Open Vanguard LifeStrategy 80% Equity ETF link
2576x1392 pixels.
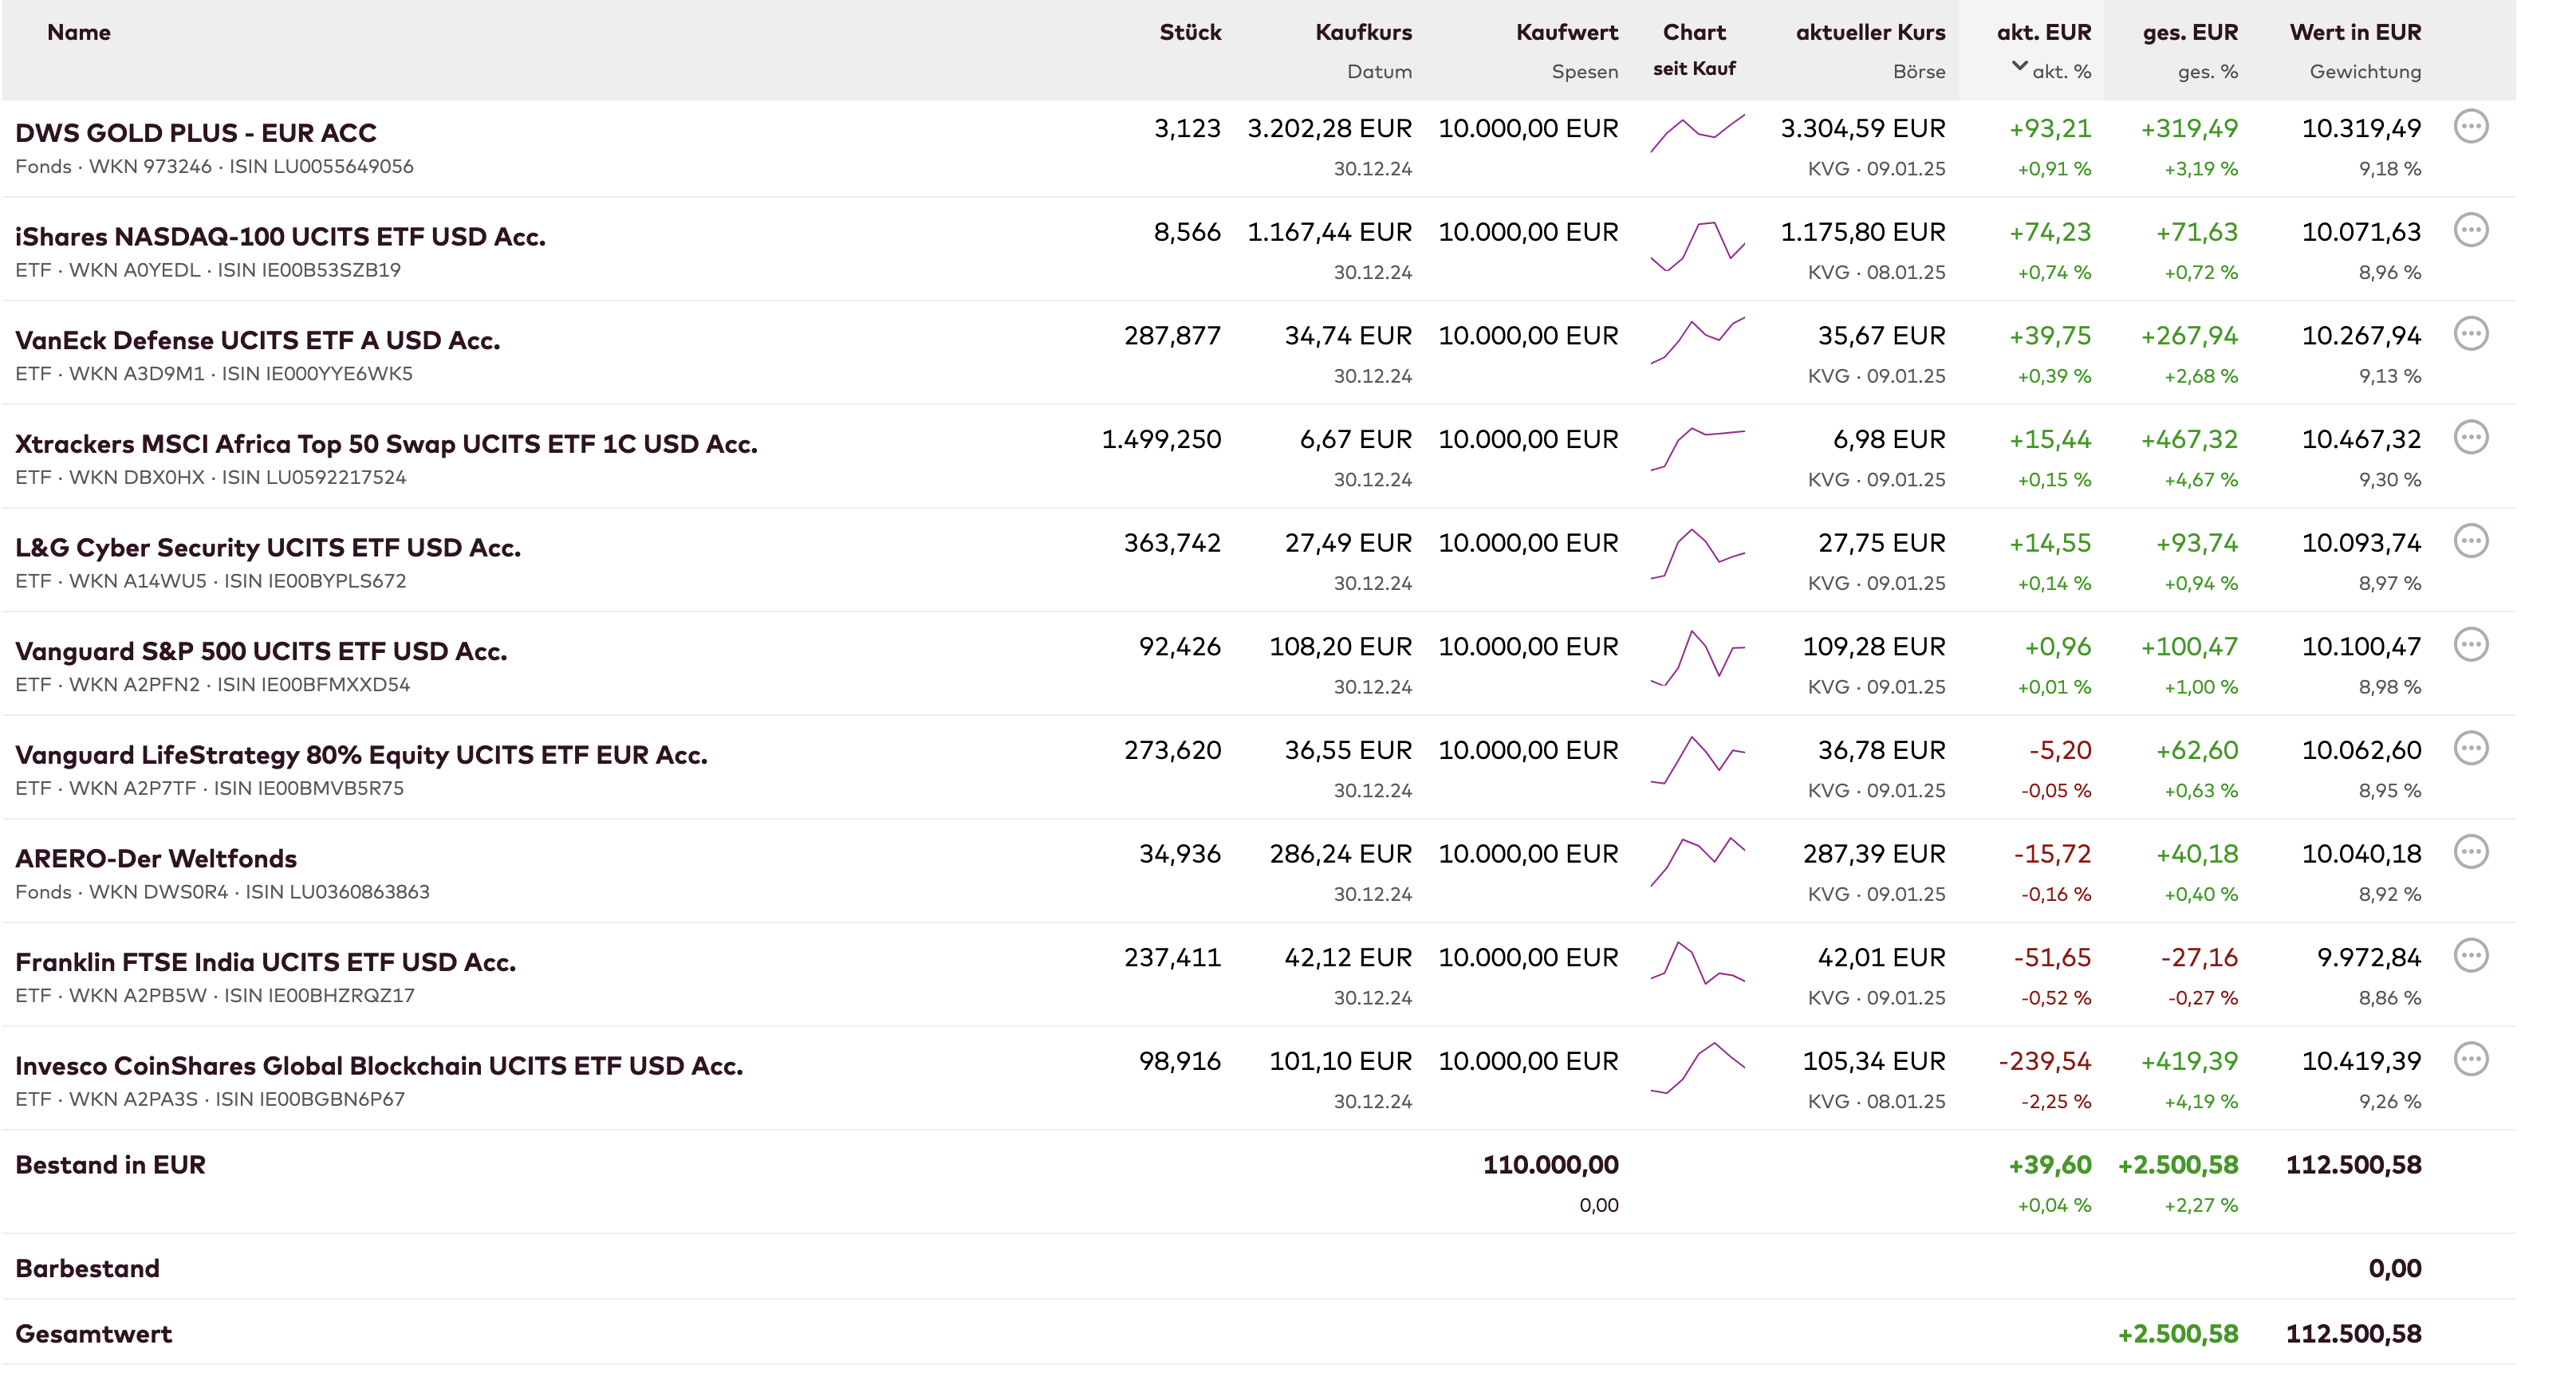coord(361,755)
